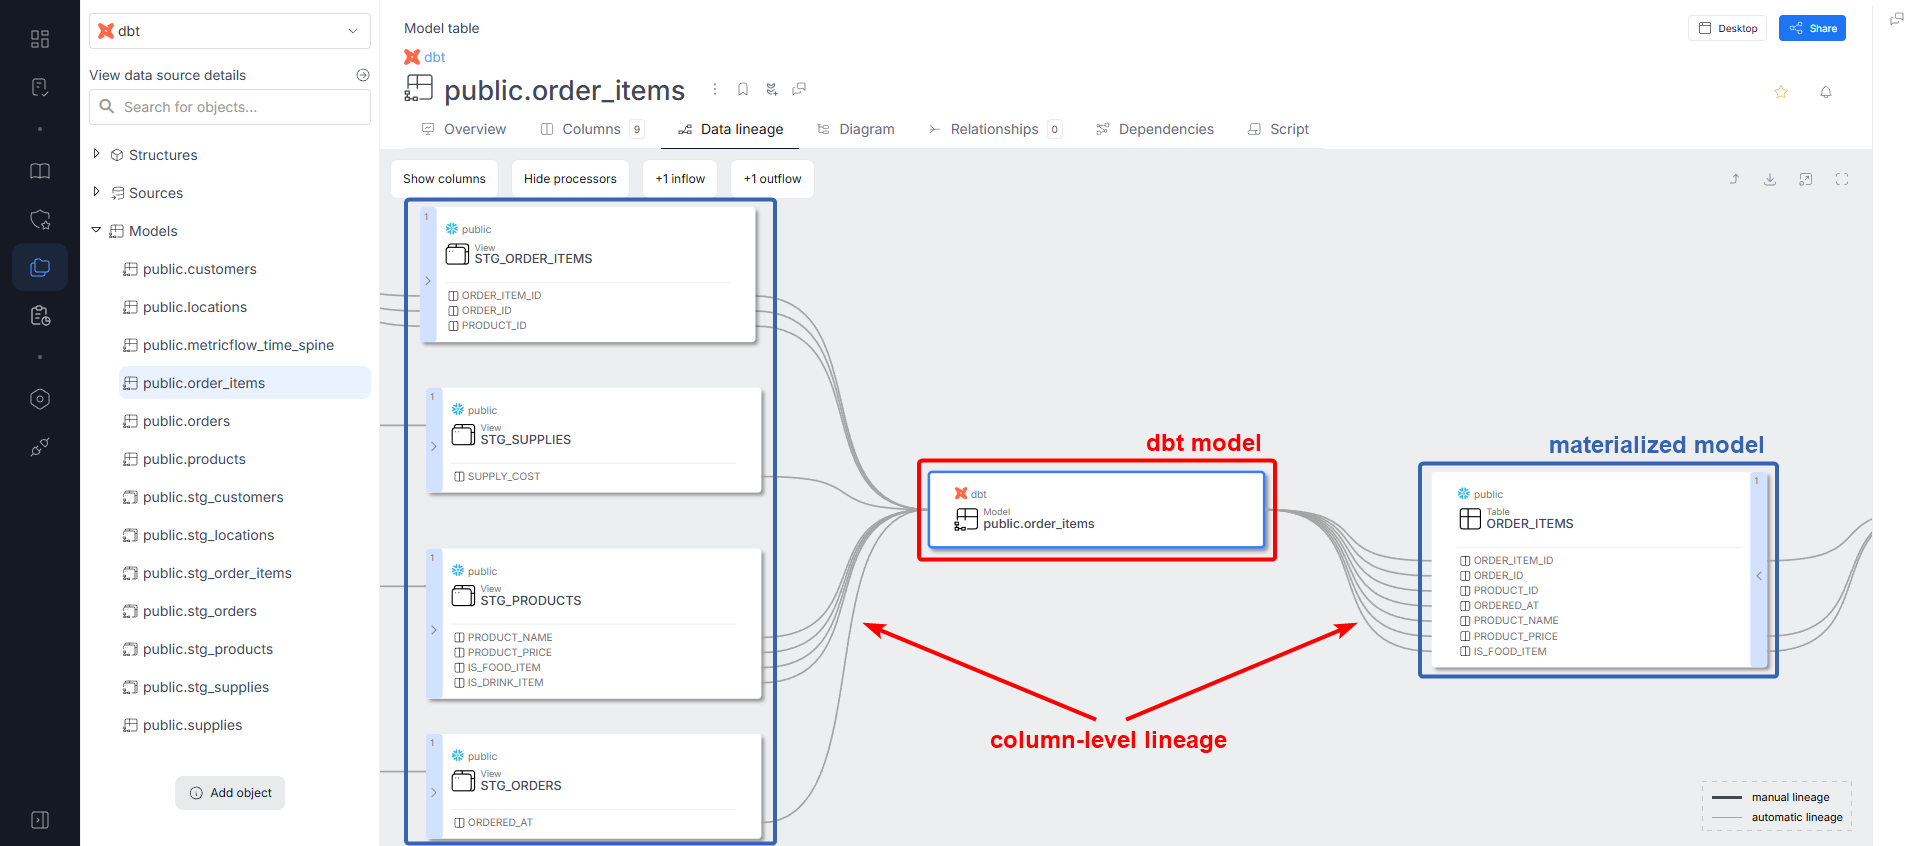The image size is (1920, 846).
Task: Click the arrow next to View data source details
Action: coord(363,75)
